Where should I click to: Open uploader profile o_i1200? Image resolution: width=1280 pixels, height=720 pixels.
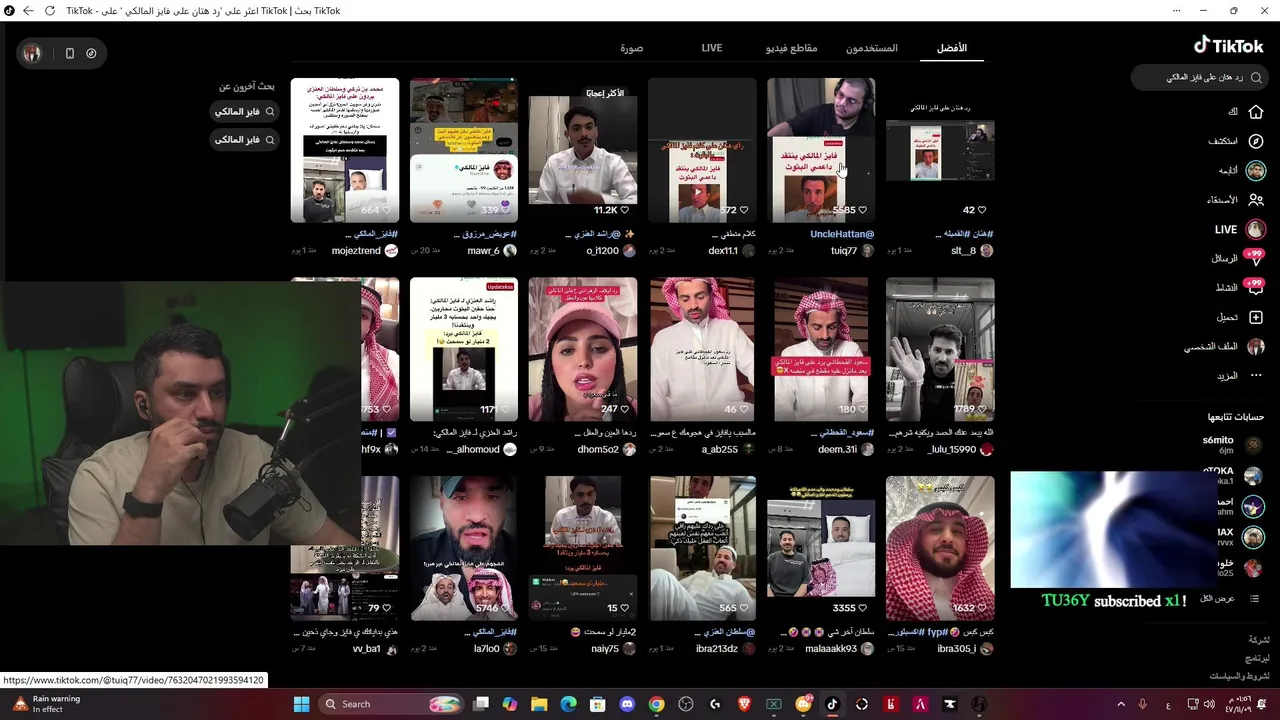point(603,251)
